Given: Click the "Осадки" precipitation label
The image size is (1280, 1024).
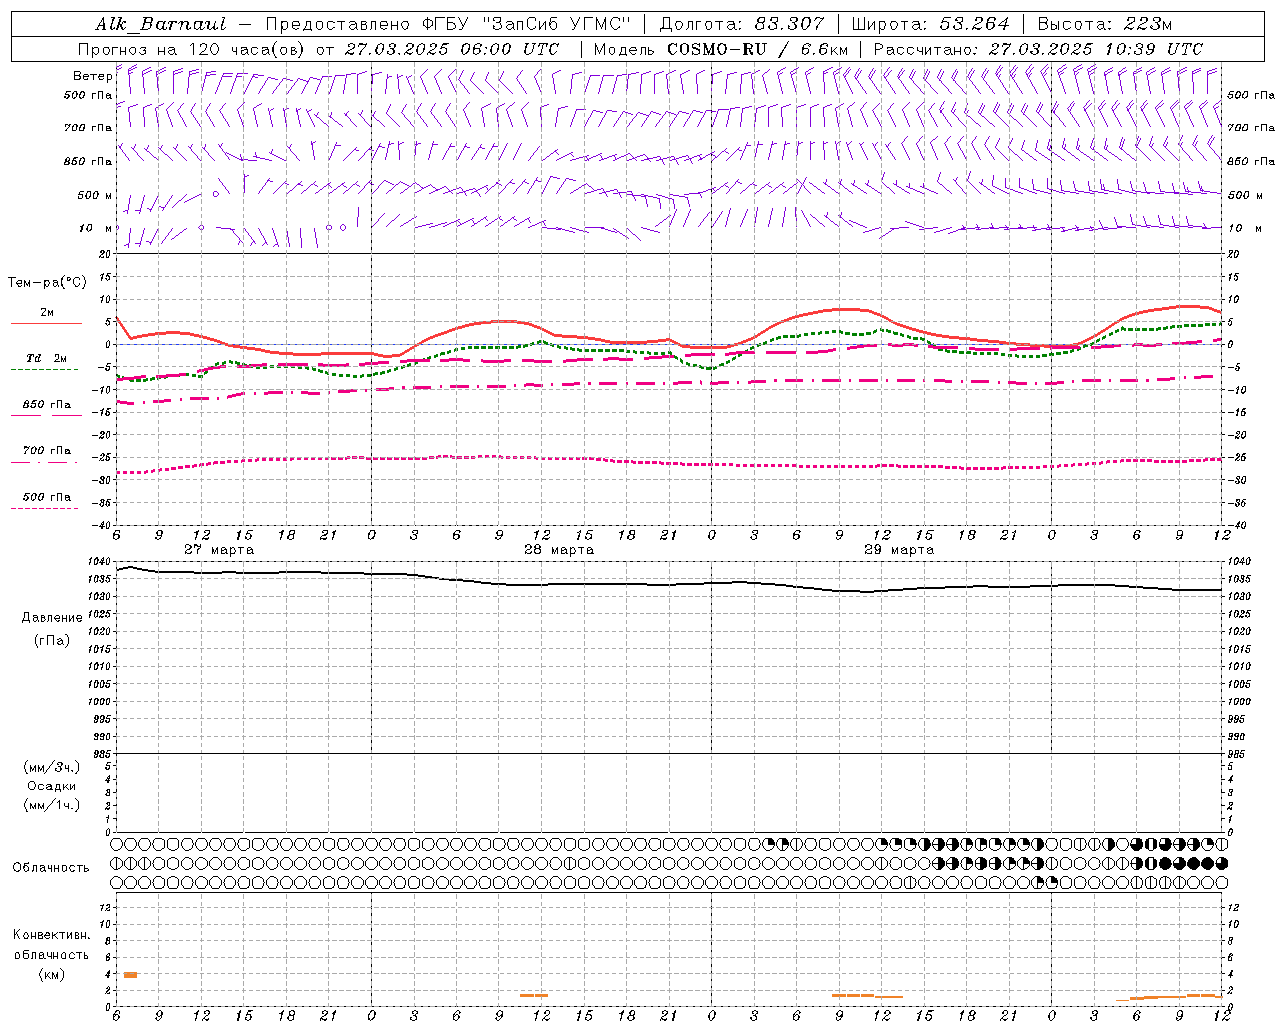Looking at the screenshot, I should [x=52, y=786].
